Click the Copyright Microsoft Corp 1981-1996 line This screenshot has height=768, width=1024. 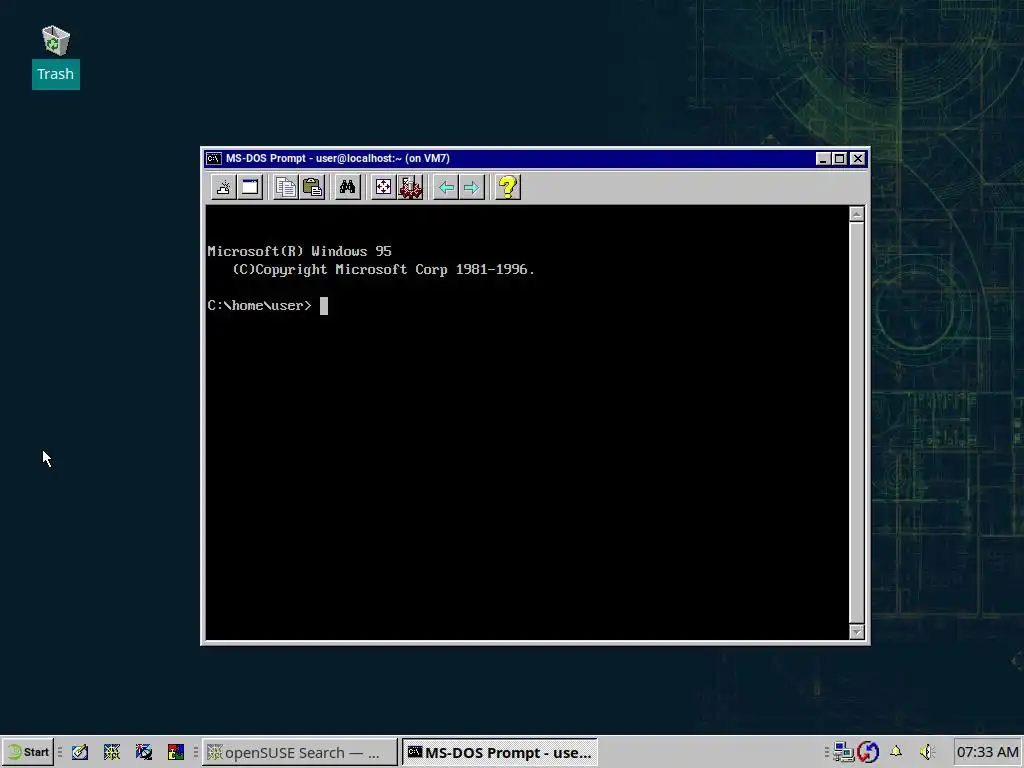pos(383,270)
